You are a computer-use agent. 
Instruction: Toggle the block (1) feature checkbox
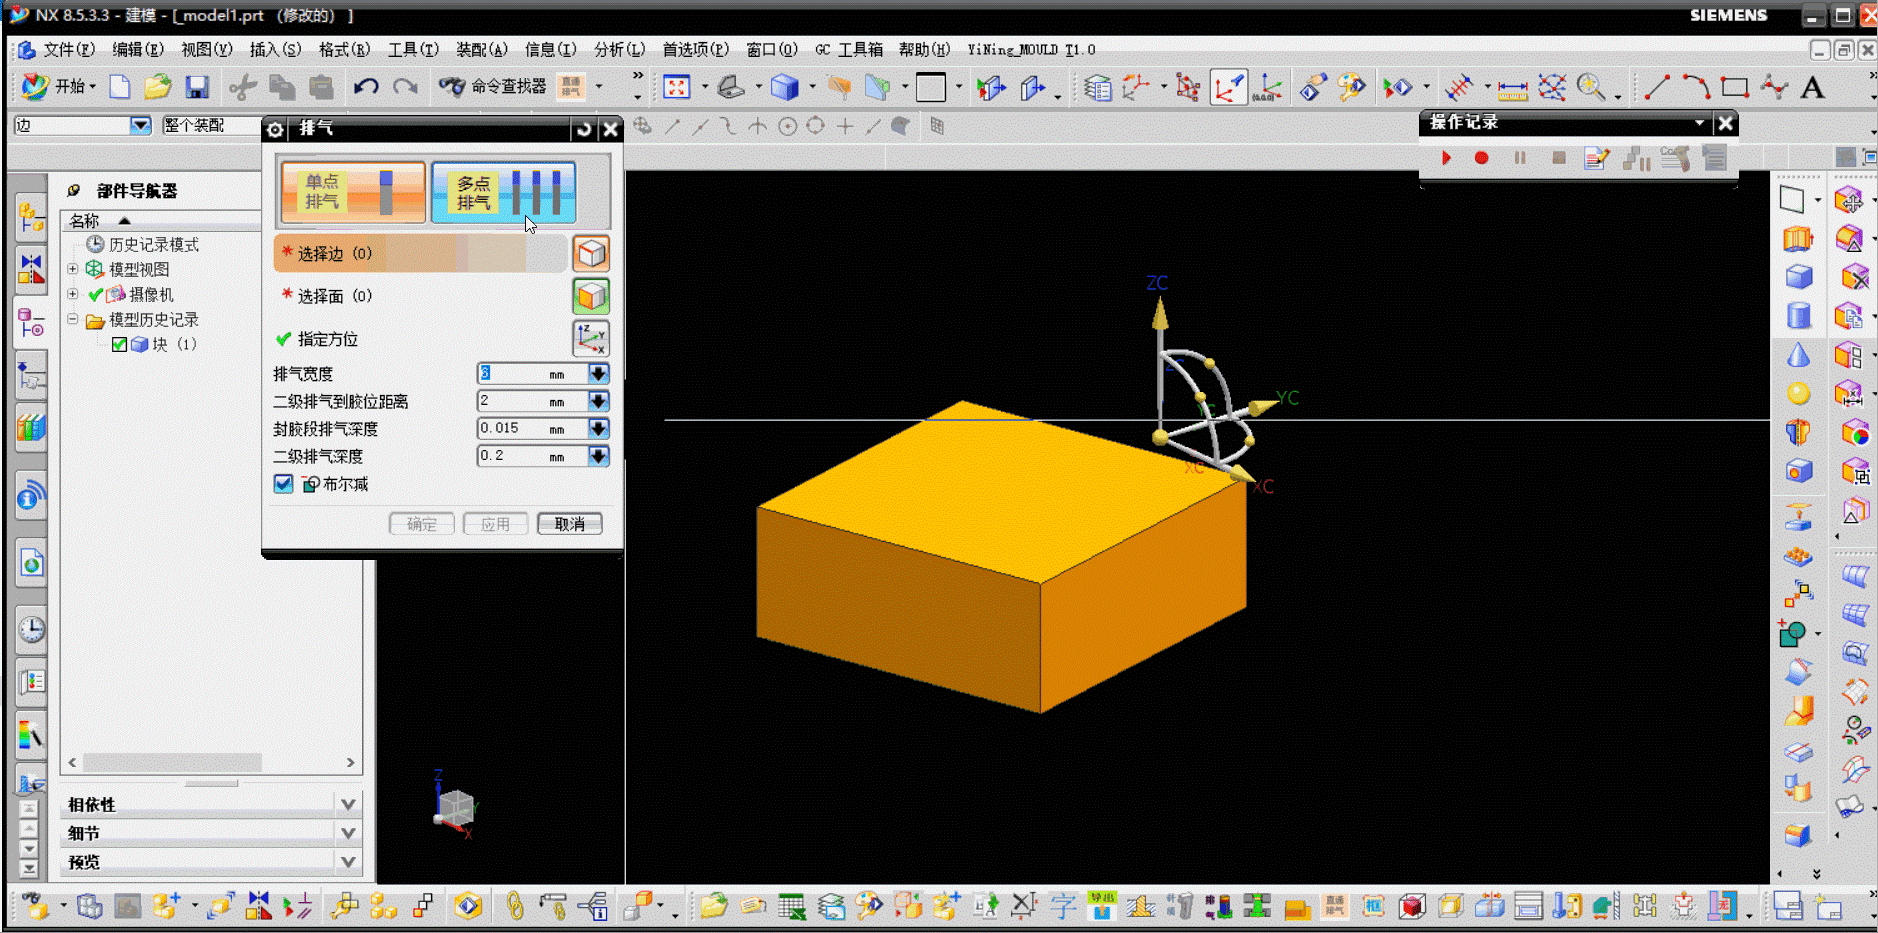(119, 345)
